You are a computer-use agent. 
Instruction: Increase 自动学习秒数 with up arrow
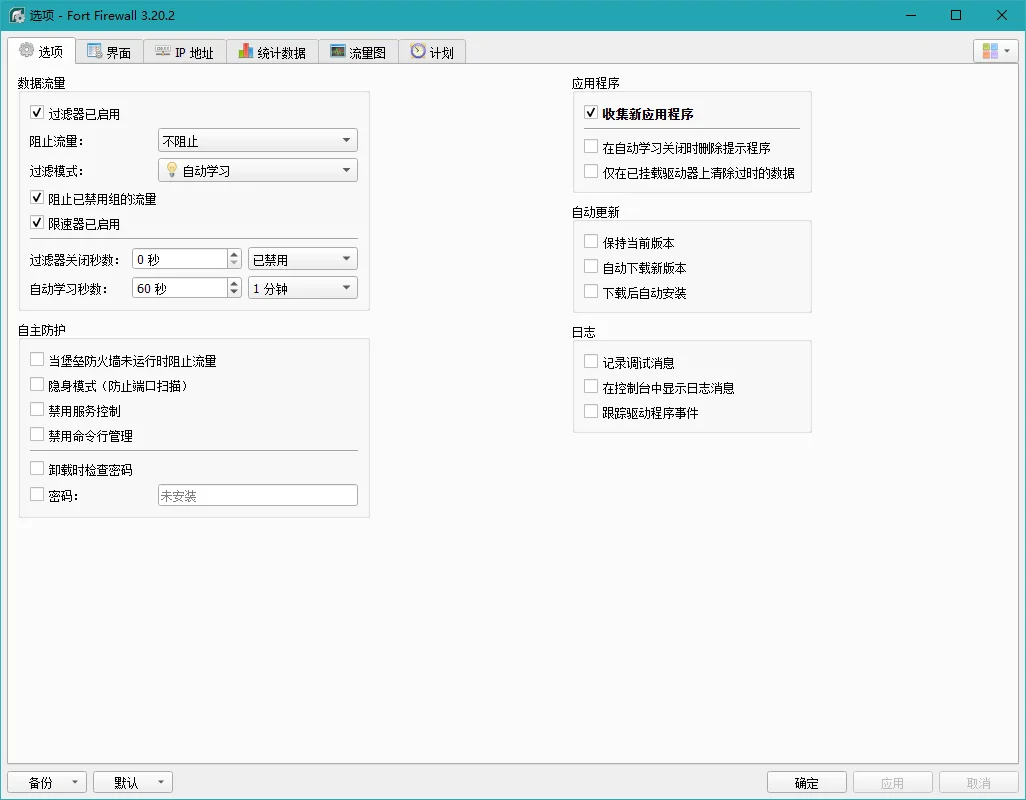tap(234, 283)
